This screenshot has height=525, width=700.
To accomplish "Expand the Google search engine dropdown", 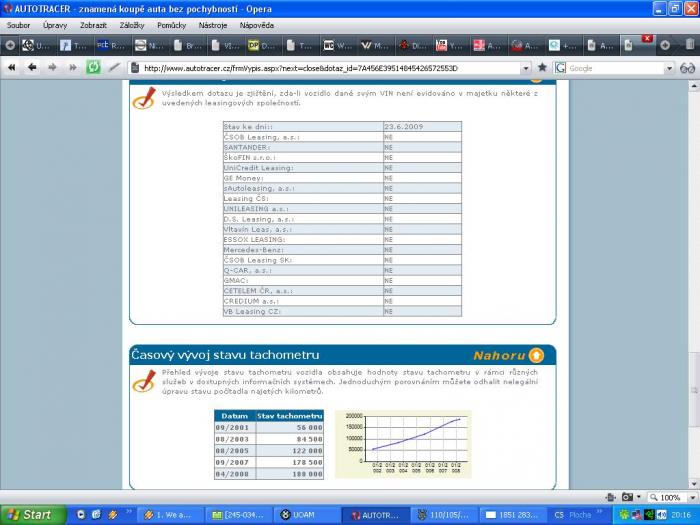I will click(560, 68).
